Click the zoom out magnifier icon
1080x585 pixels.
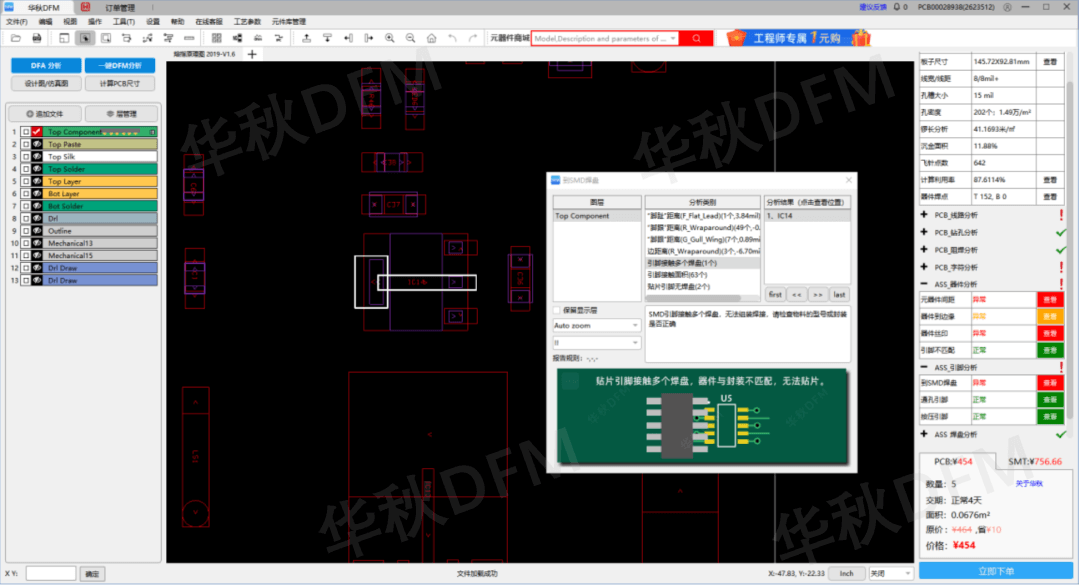pyautogui.click(x=411, y=39)
